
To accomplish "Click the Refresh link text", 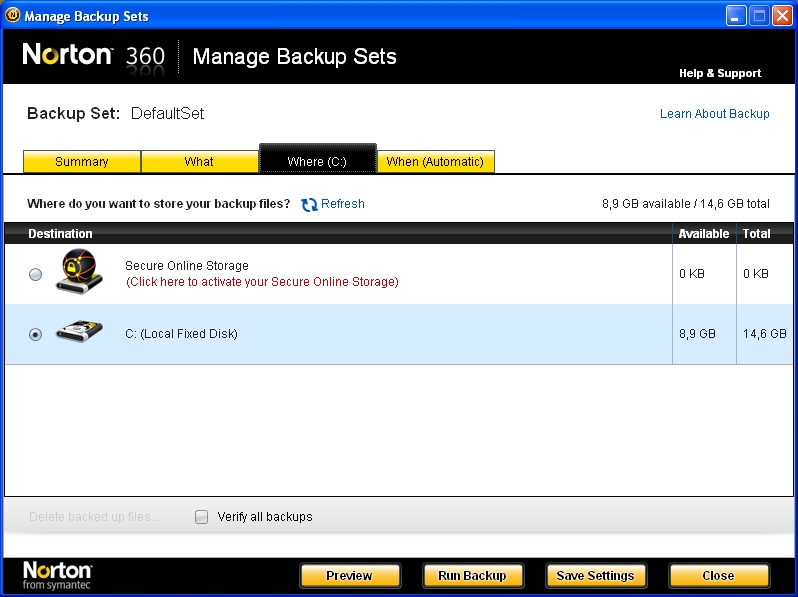I will pos(343,204).
